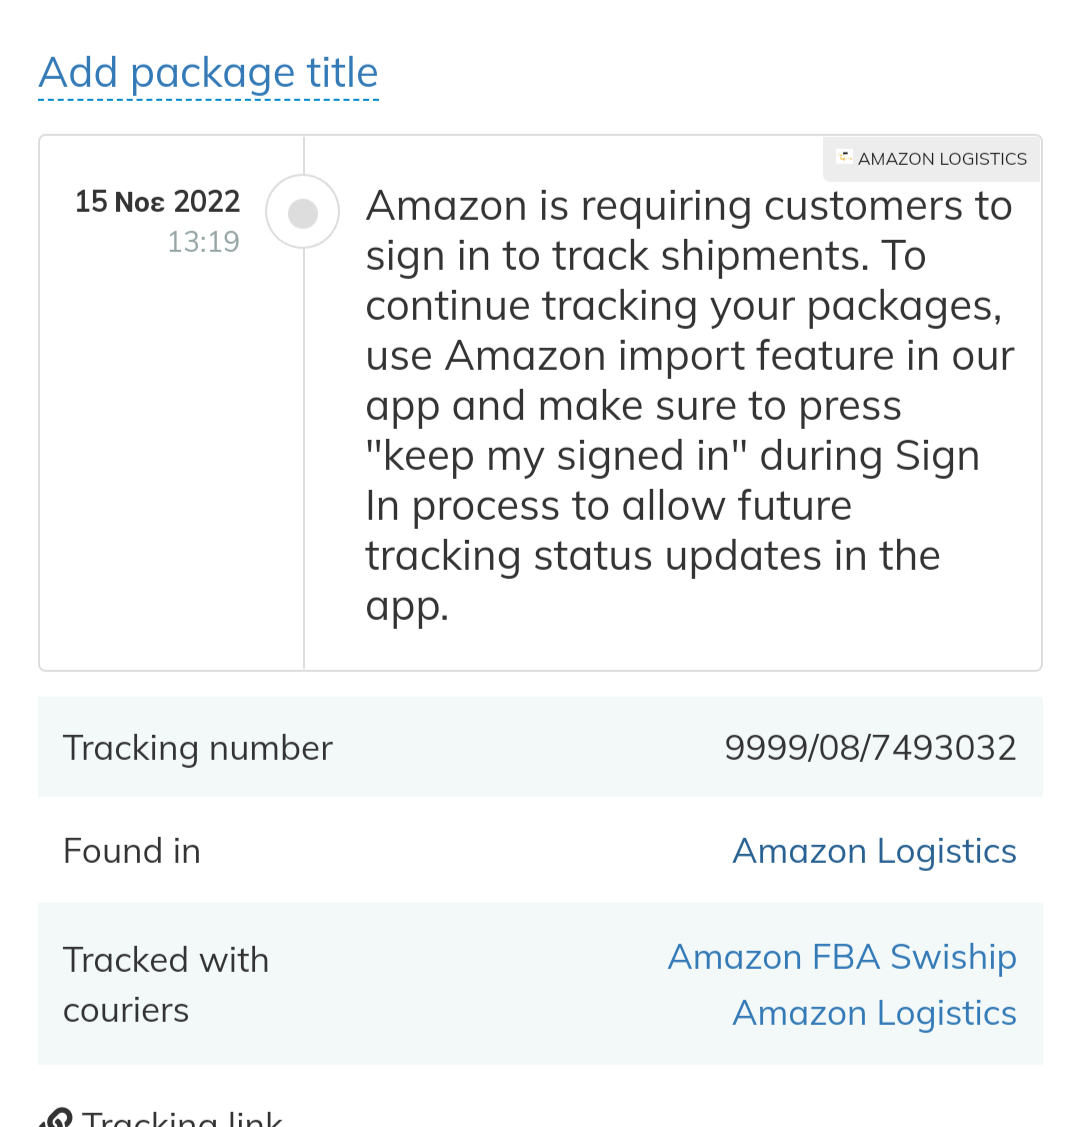Screen dimensions: 1080x1127
Task: Click the "tracking status updates in the" line
Action: point(652,556)
